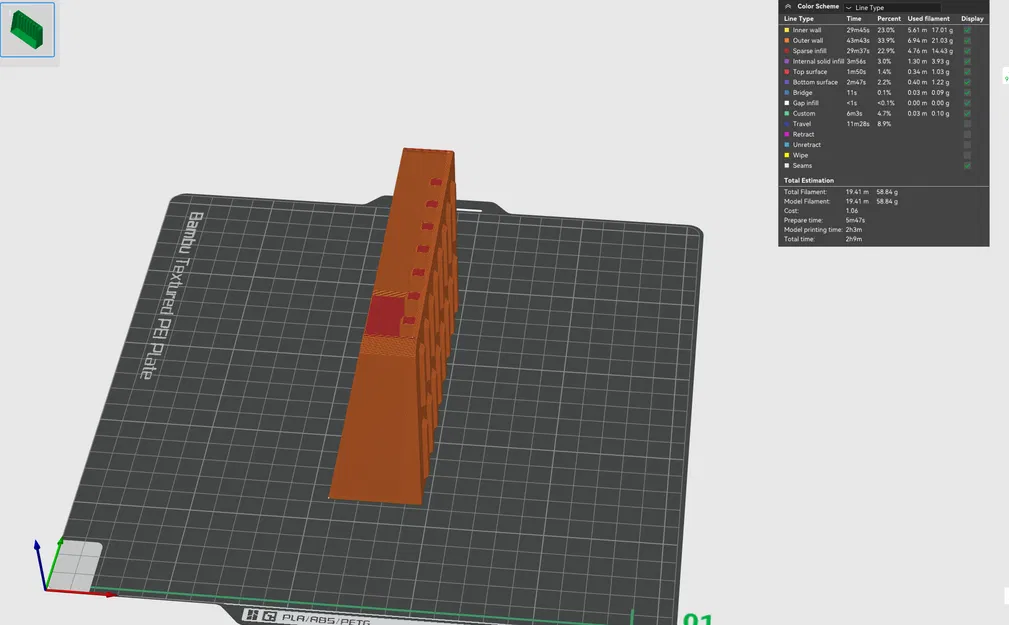Click the red Top surface swatch
Screen dimensions: 1009x625
[786, 72]
